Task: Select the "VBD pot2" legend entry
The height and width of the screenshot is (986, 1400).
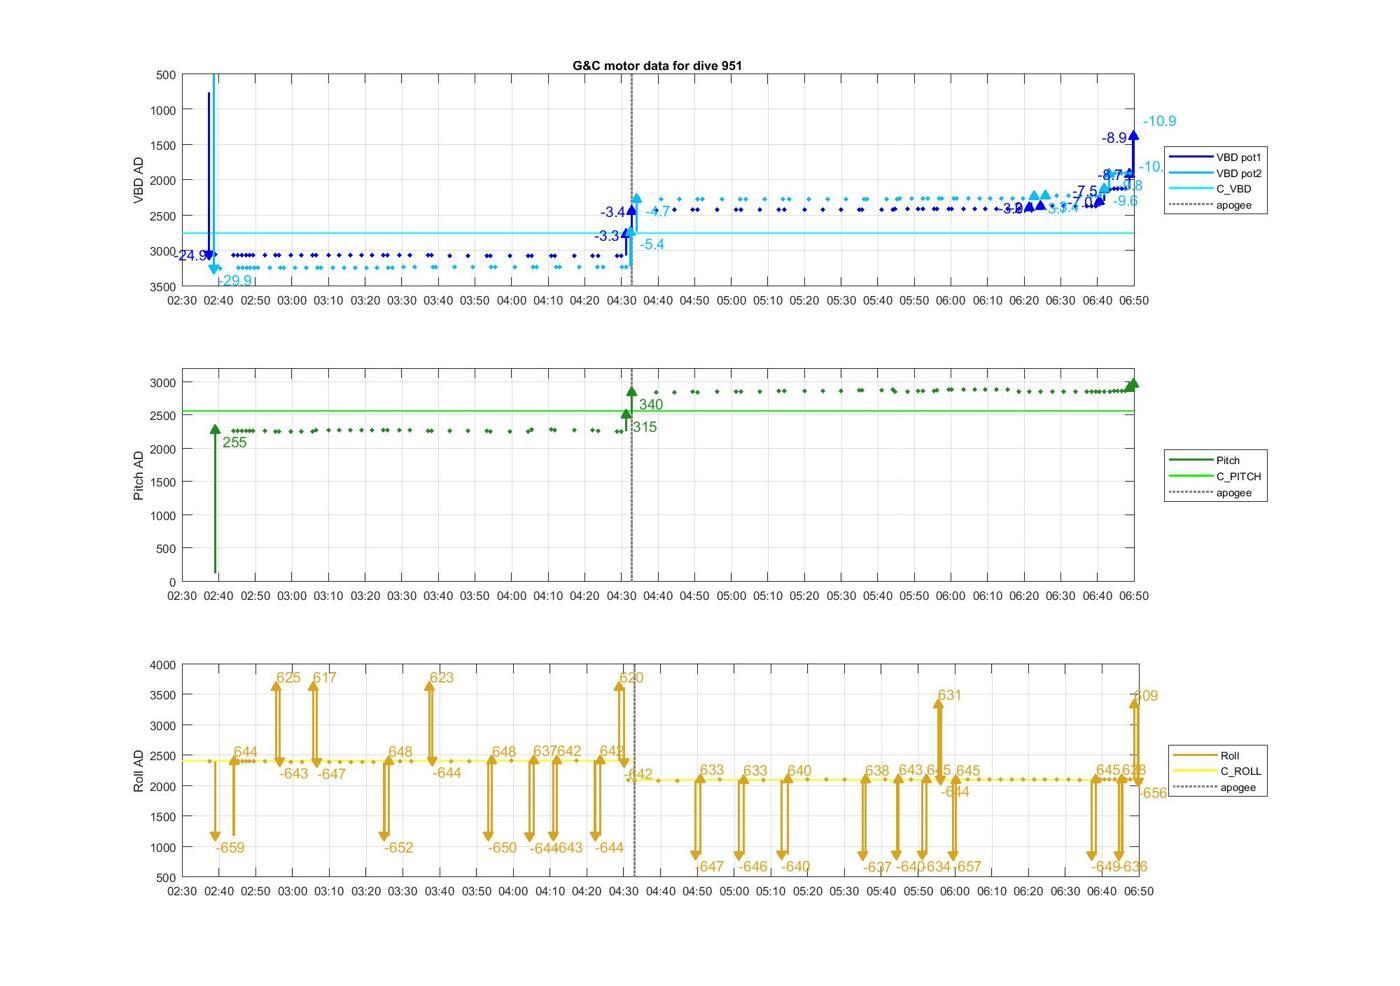Action: [1239, 173]
